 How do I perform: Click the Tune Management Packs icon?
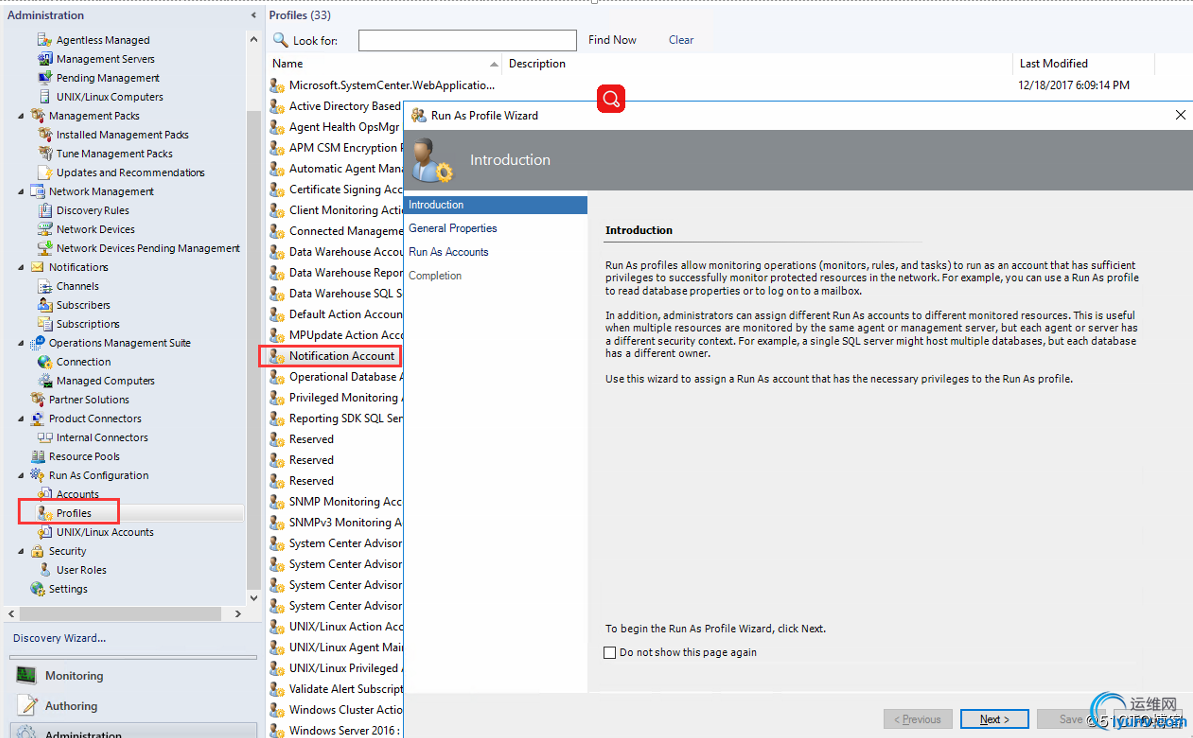(x=45, y=153)
